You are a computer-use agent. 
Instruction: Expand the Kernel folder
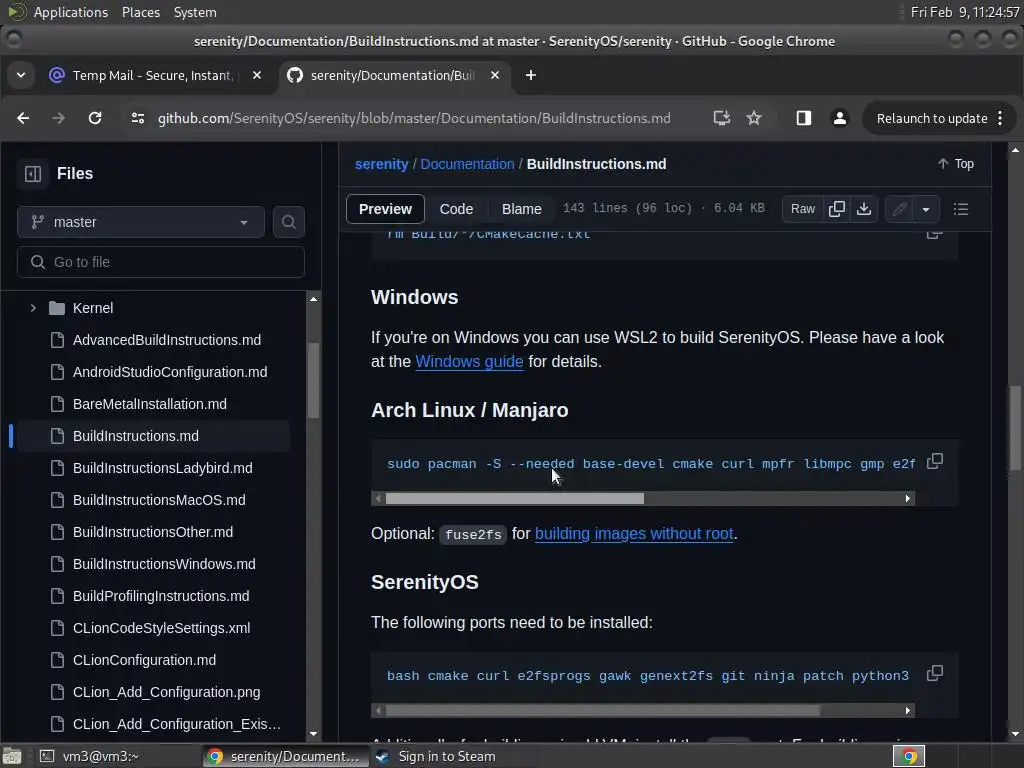click(x=33, y=308)
